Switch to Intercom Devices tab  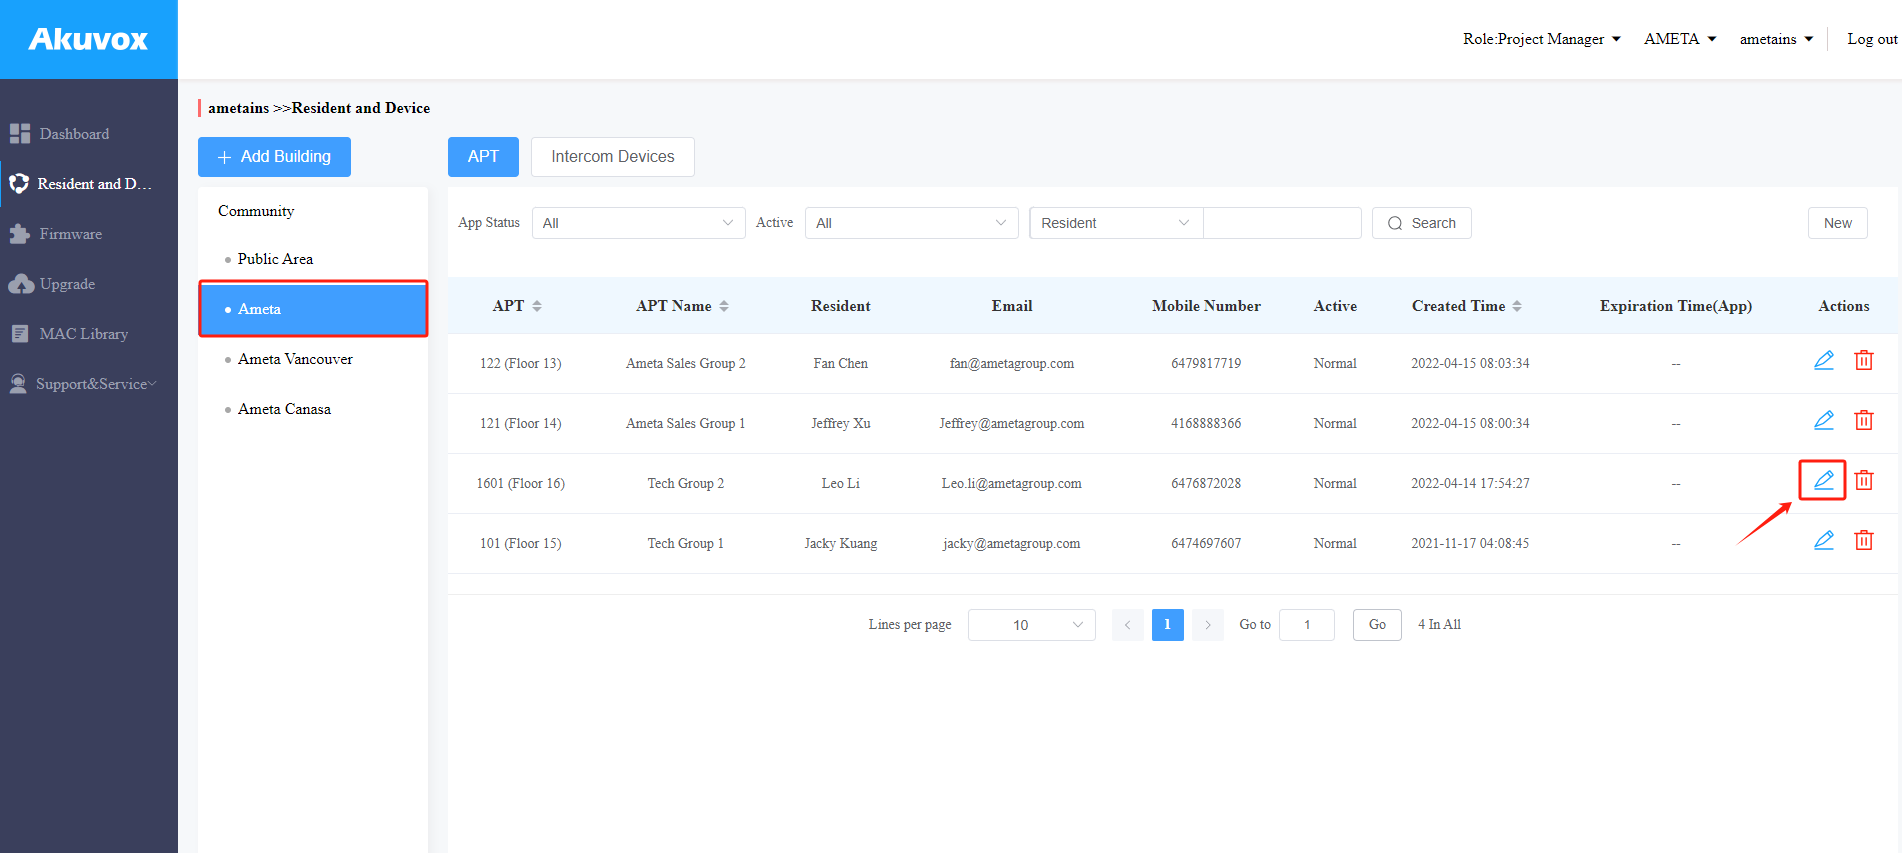[x=613, y=157]
